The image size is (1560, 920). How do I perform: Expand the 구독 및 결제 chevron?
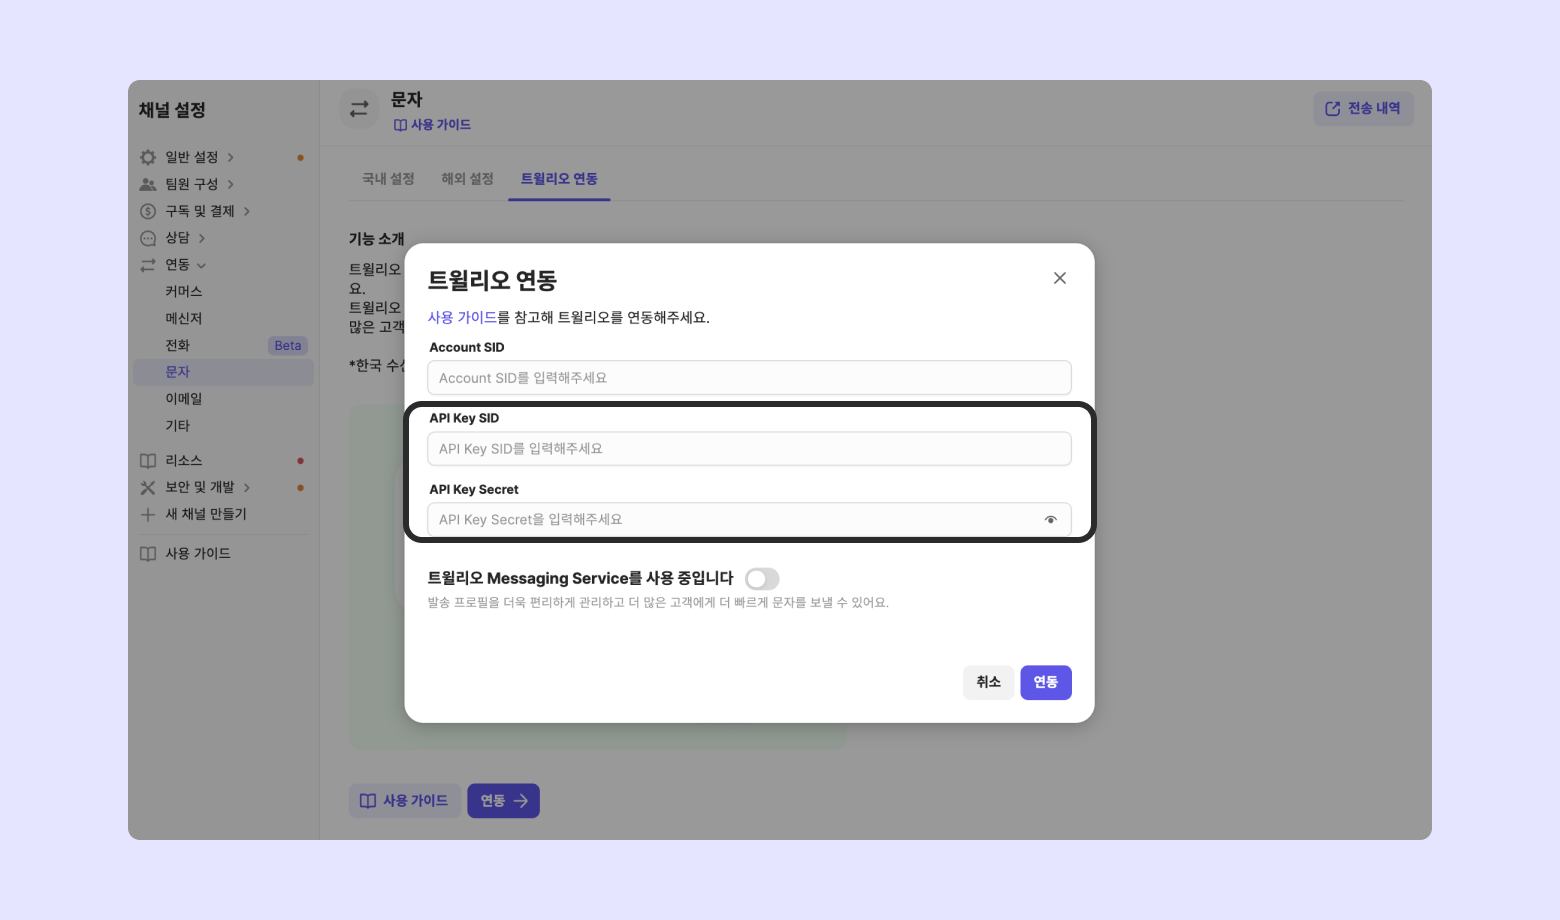point(247,211)
